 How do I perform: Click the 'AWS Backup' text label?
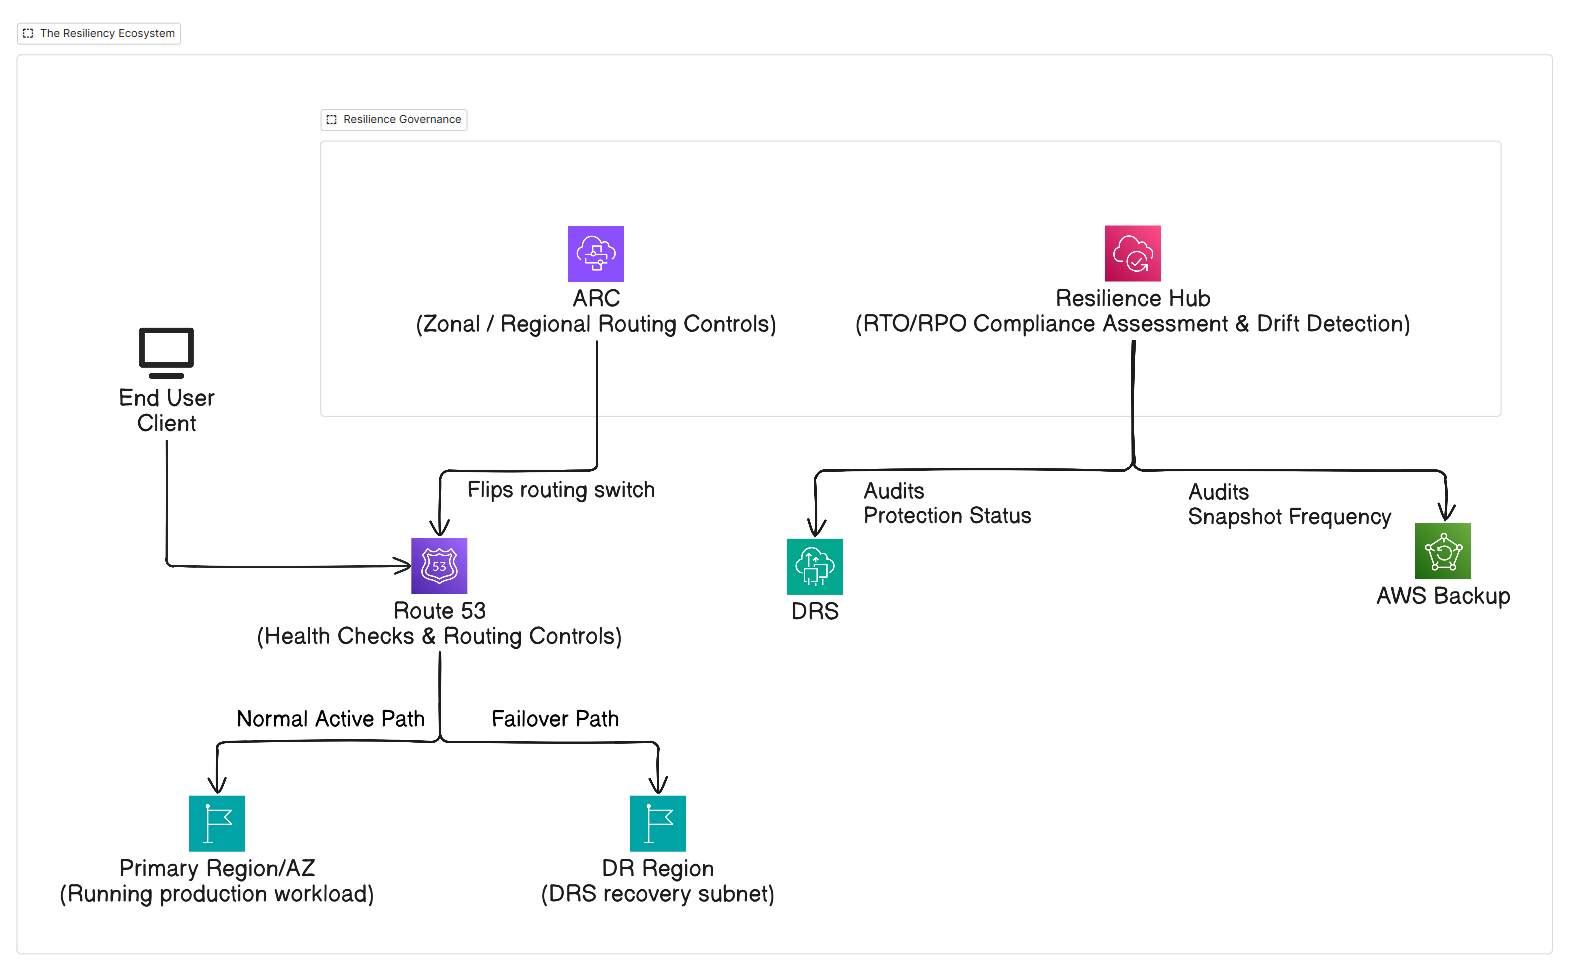pyautogui.click(x=1443, y=596)
